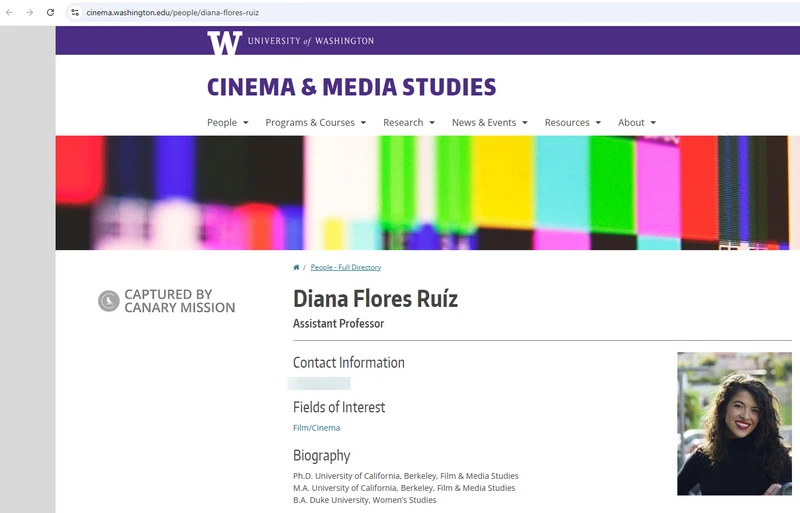Open the People menu
The image size is (800, 513).
222,123
